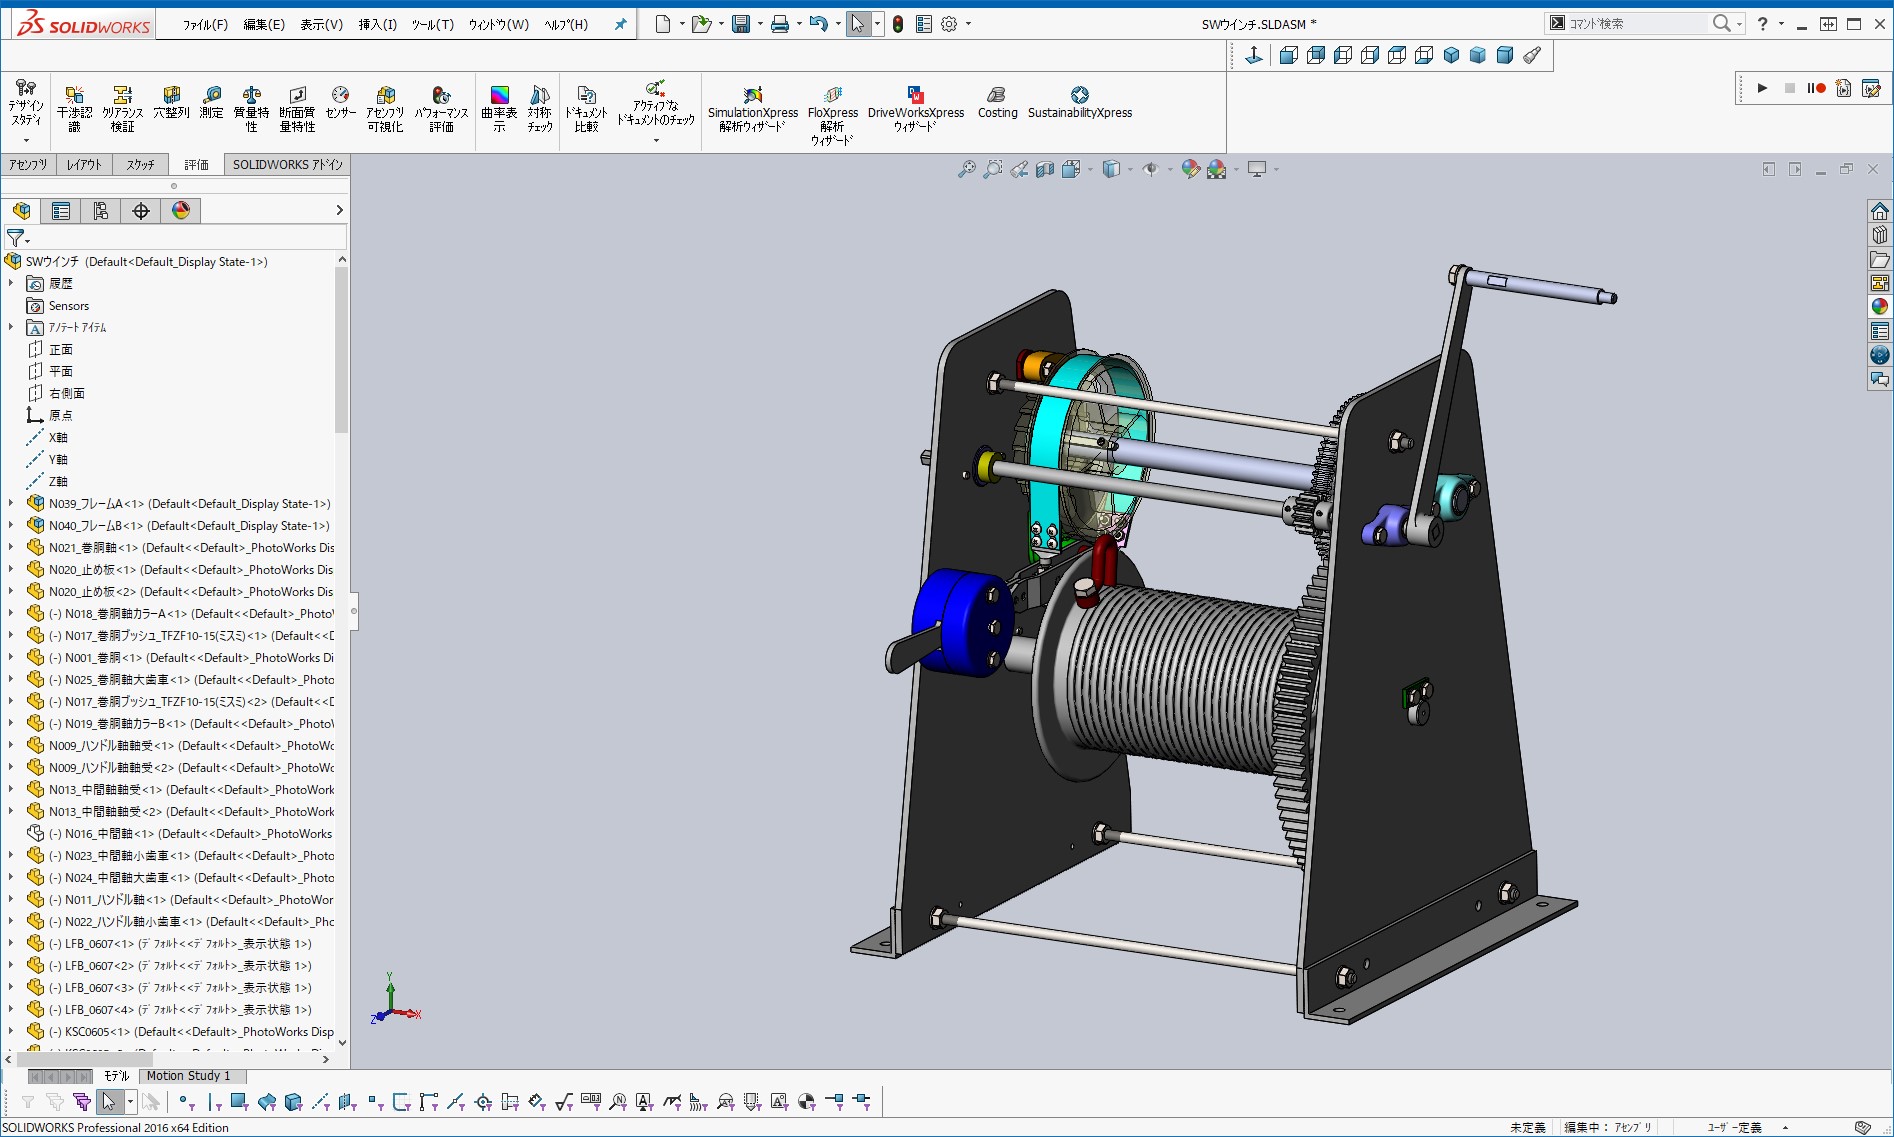
Task: Open Clearance Verification tool (クリアランス検証)
Action: [122, 108]
